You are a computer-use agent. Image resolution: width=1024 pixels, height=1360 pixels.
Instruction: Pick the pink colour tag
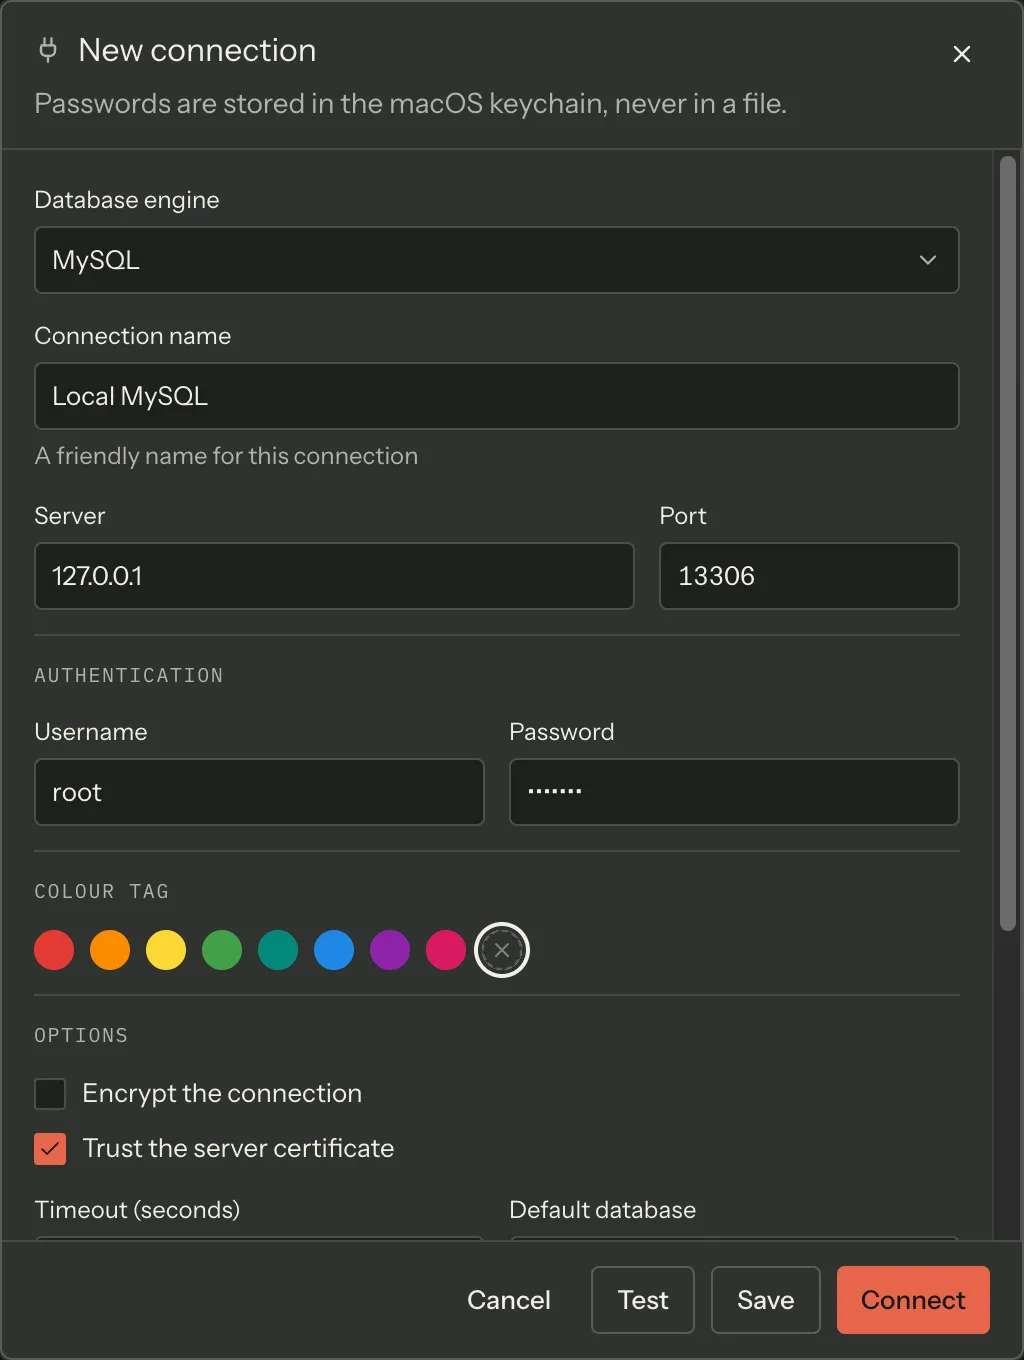tap(446, 950)
